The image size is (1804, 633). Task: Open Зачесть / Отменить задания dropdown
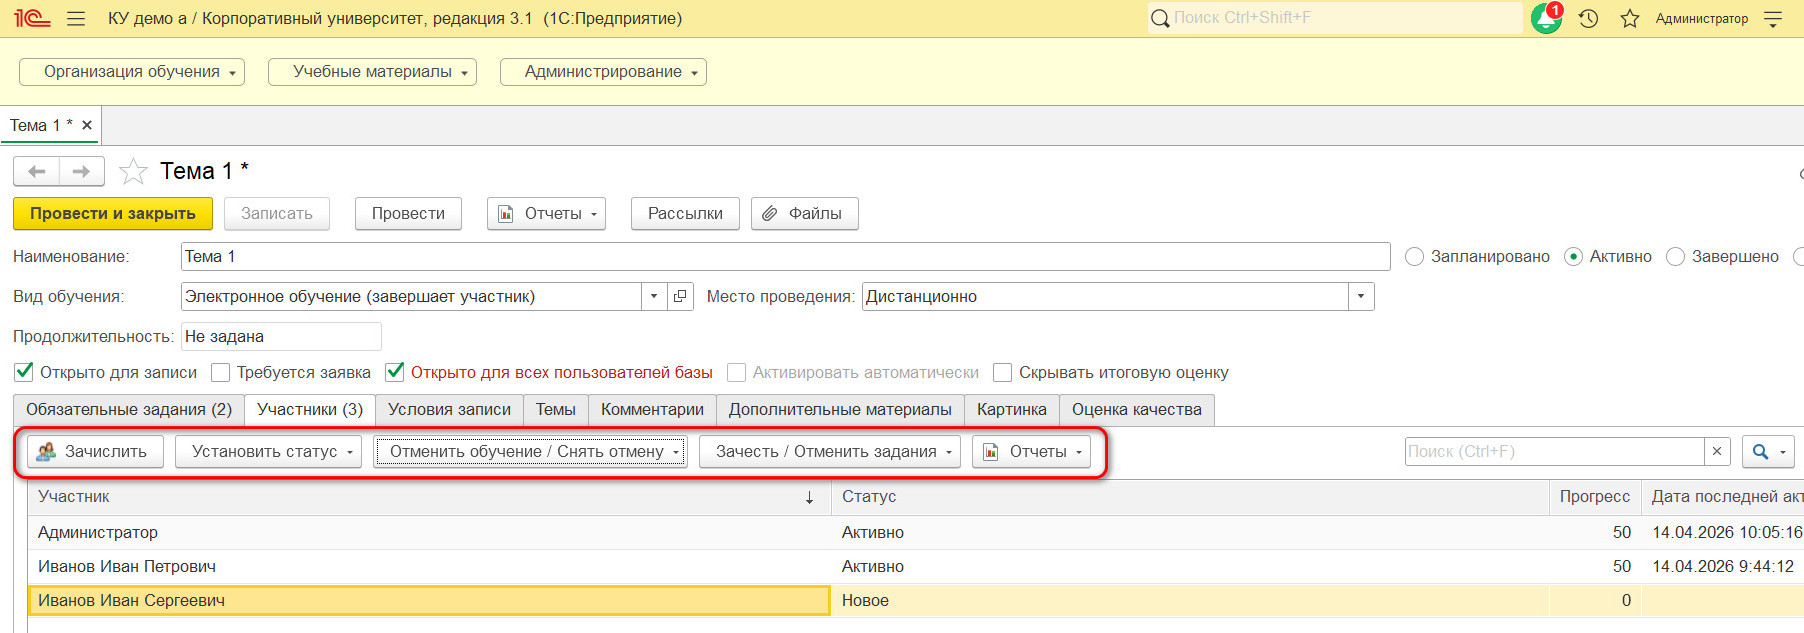tap(830, 451)
